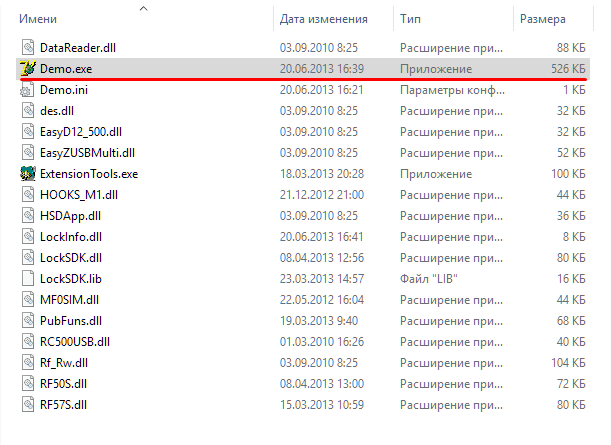
Task: Select the file name des.dll
Action: [x=57, y=111]
